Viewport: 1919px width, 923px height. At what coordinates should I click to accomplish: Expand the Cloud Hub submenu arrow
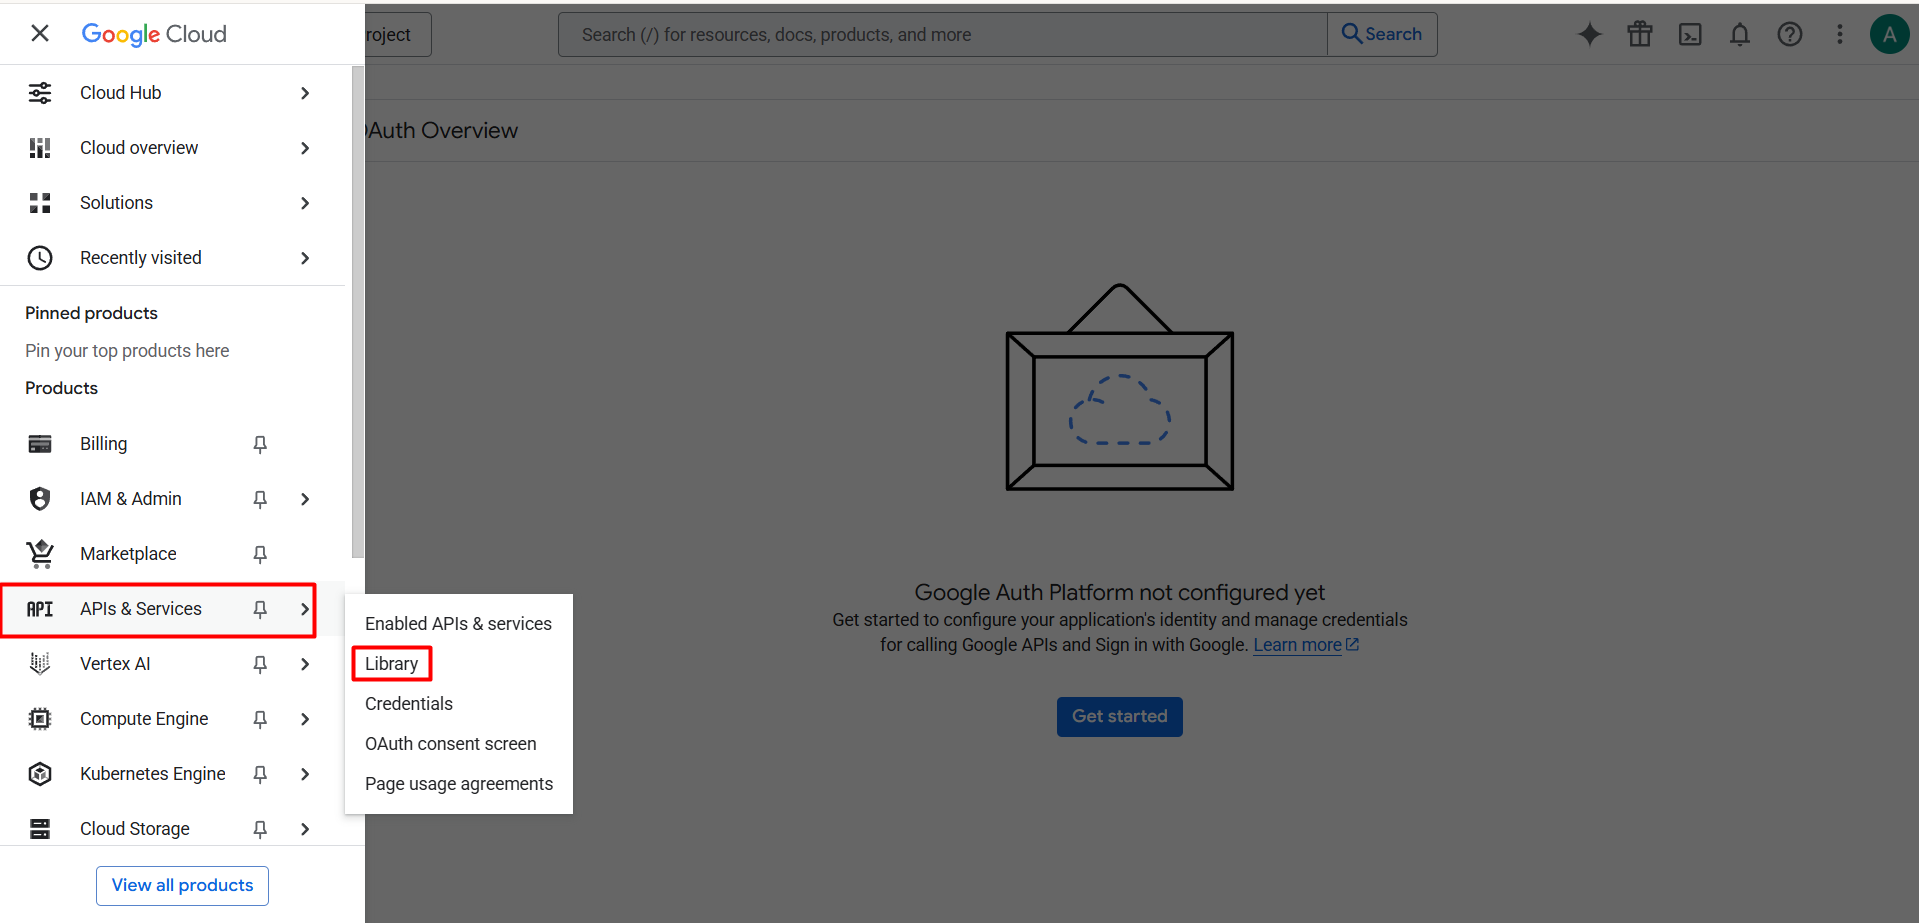pos(305,93)
